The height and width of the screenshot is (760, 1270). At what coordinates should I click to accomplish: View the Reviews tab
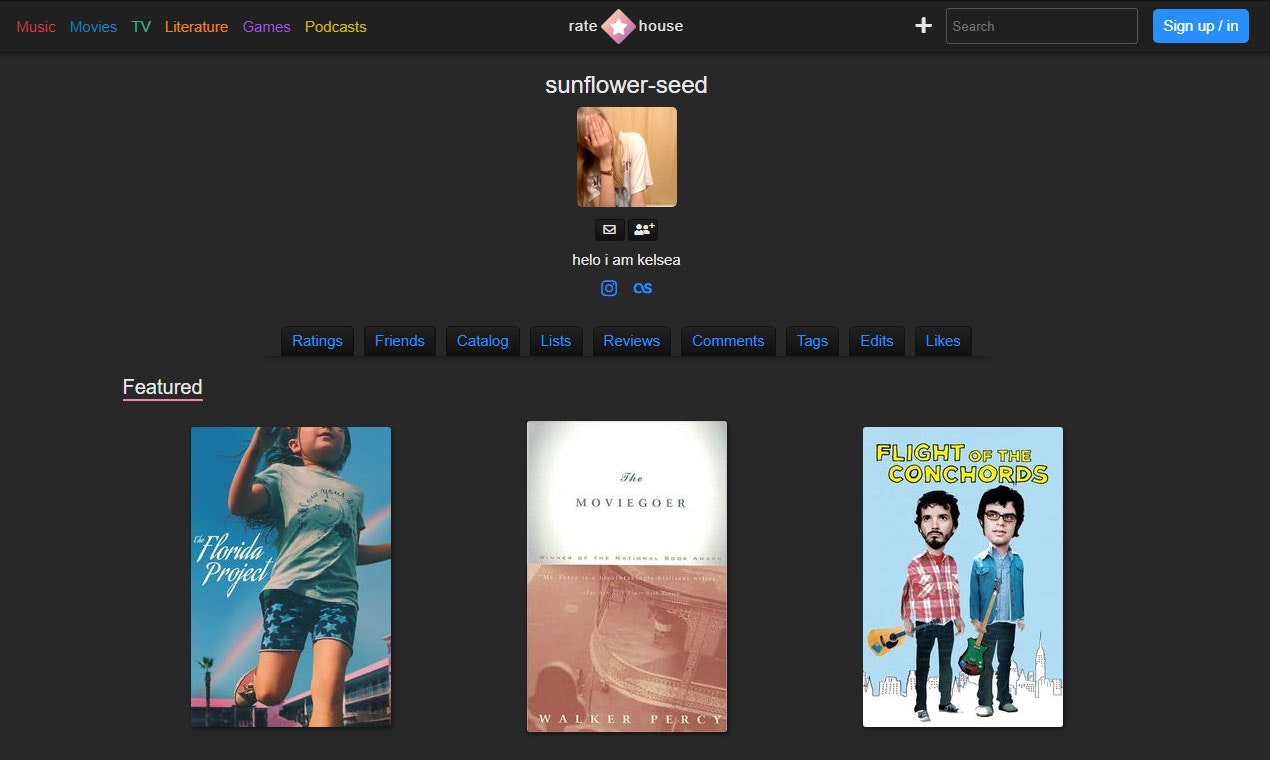click(632, 341)
